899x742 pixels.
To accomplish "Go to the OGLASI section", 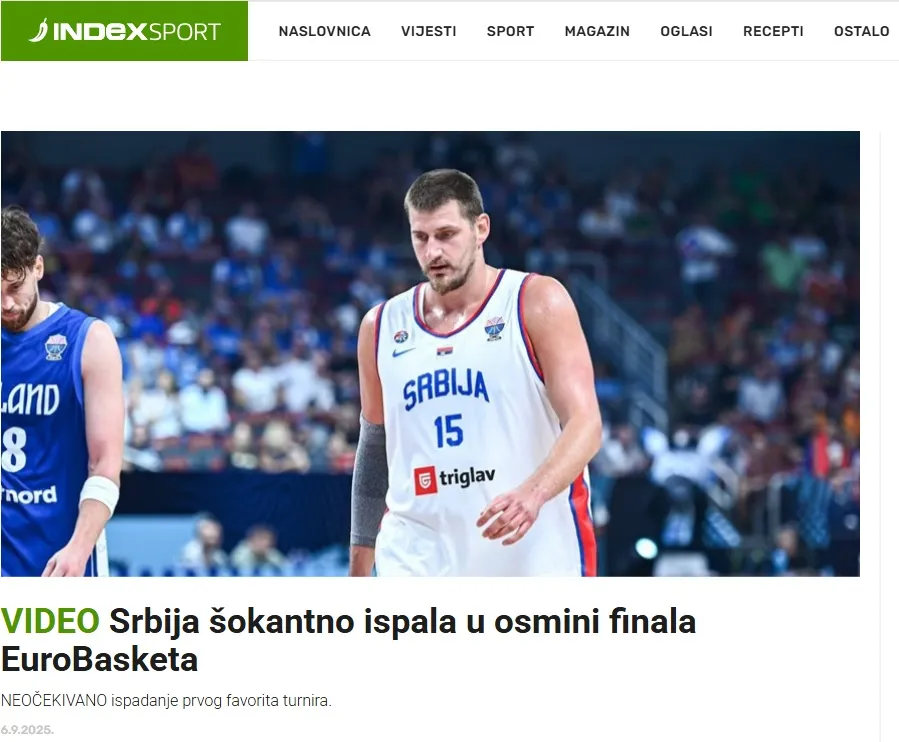I will 686,32.
